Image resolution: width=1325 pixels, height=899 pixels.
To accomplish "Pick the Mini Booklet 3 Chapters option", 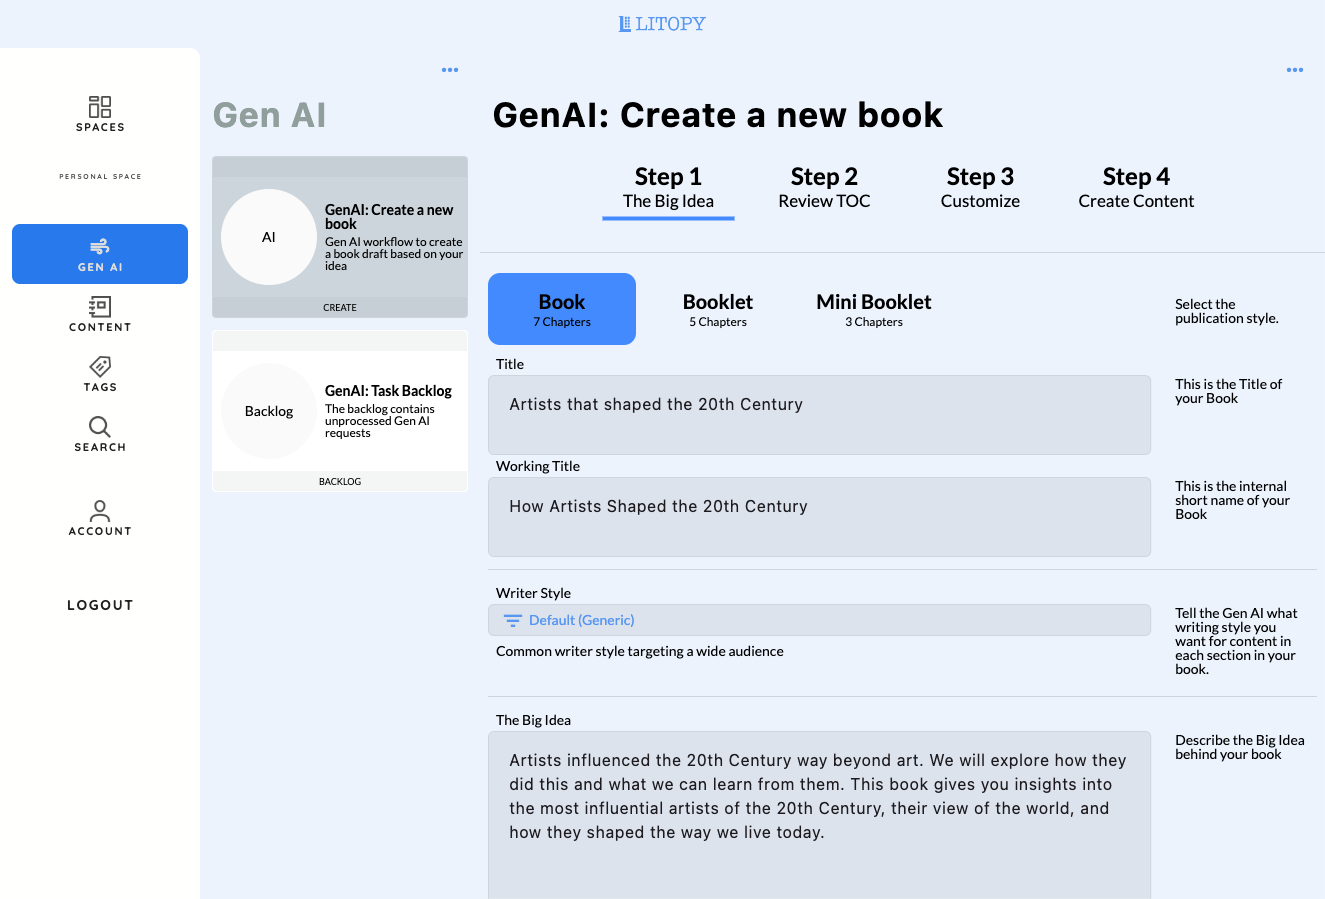I will (873, 309).
